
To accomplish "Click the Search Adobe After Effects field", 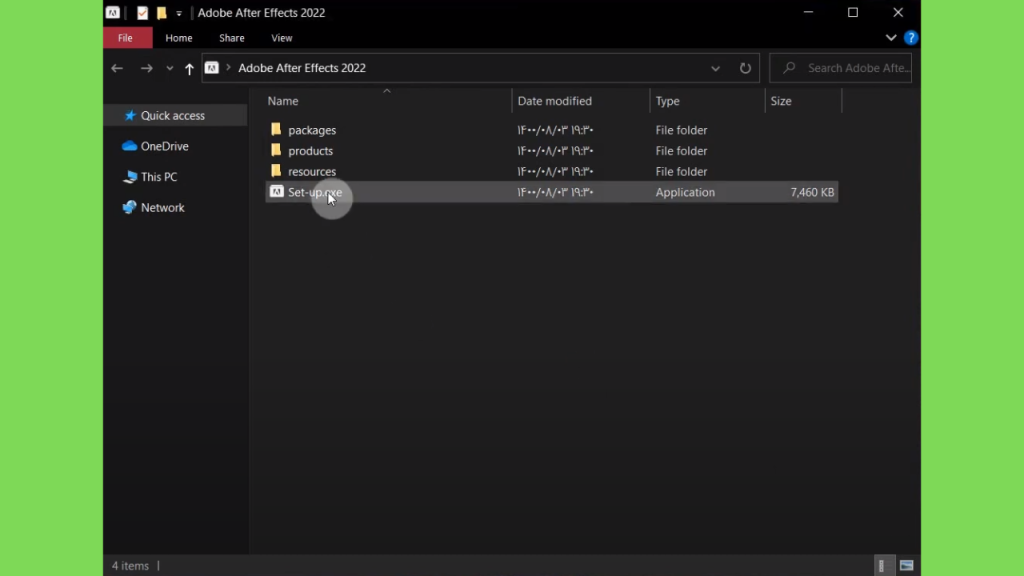I will (x=840, y=68).
